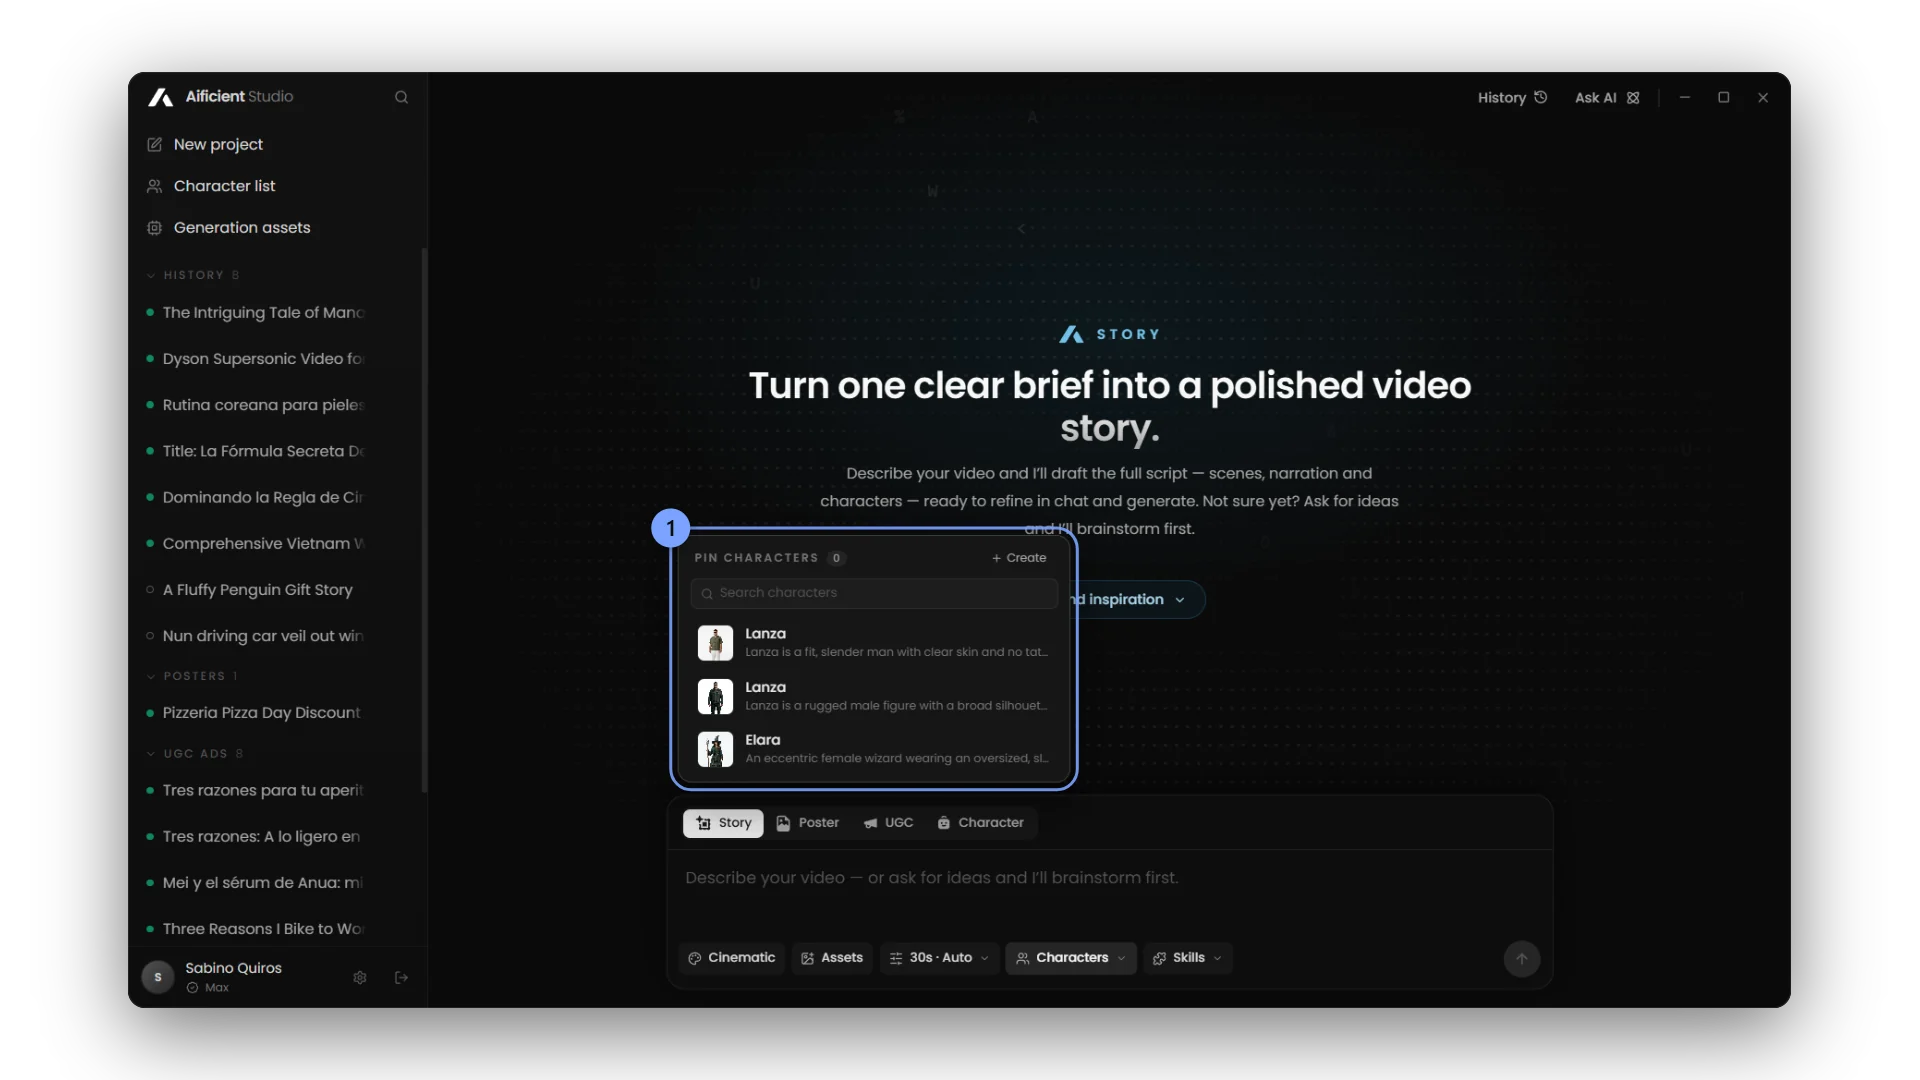Open the Ask AI assistant
The width and height of the screenshot is (1920, 1080).
[1607, 98]
